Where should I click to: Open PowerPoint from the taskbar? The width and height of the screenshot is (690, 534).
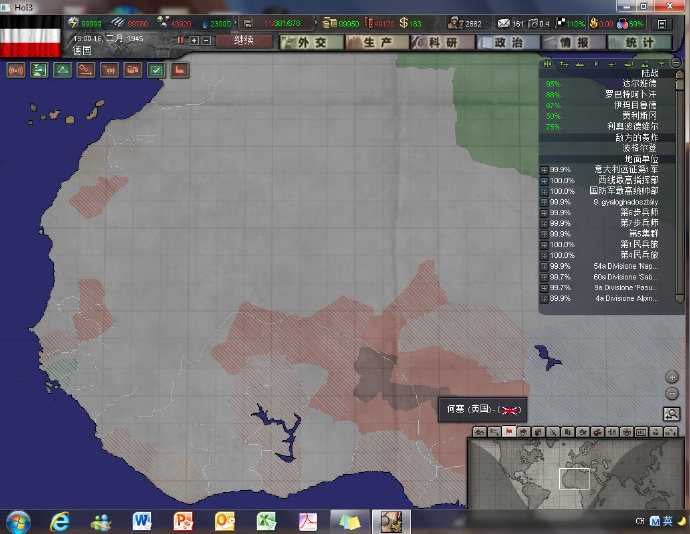[x=183, y=522]
